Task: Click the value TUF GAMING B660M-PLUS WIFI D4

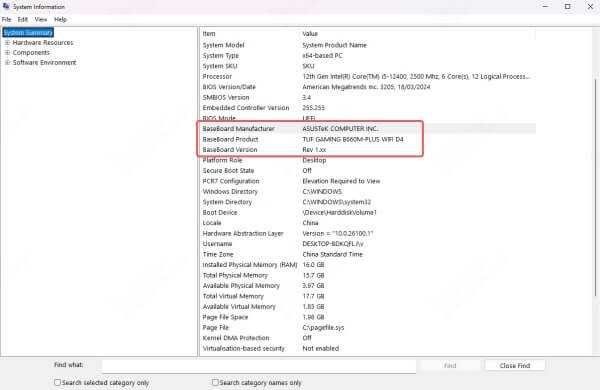Action: click(353, 139)
